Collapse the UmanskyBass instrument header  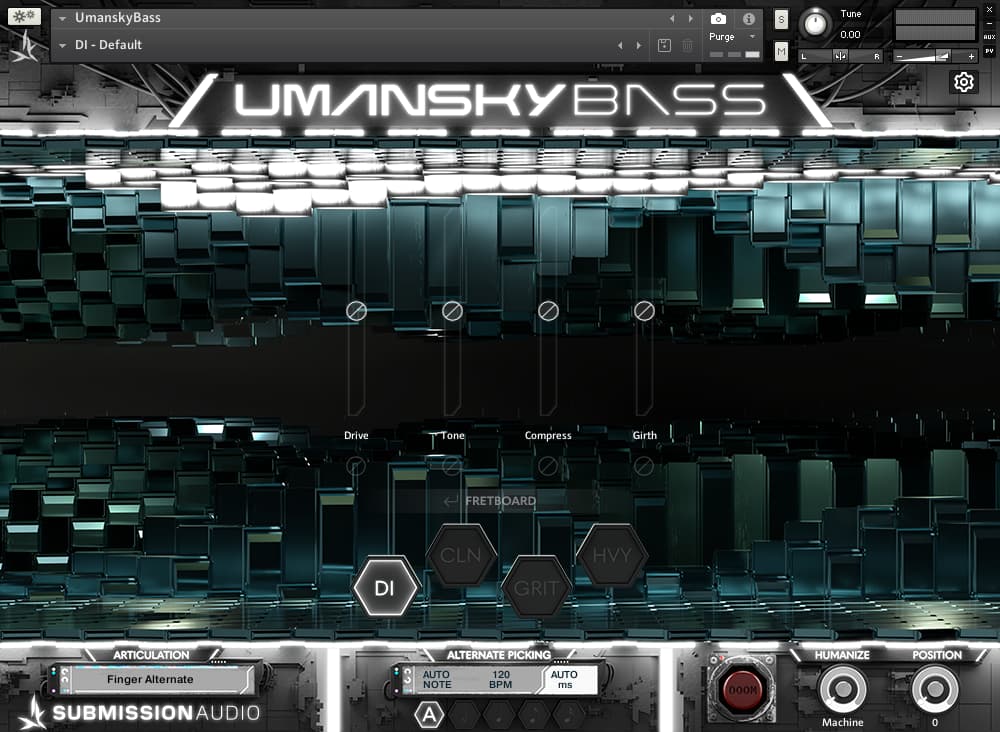[62, 16]
